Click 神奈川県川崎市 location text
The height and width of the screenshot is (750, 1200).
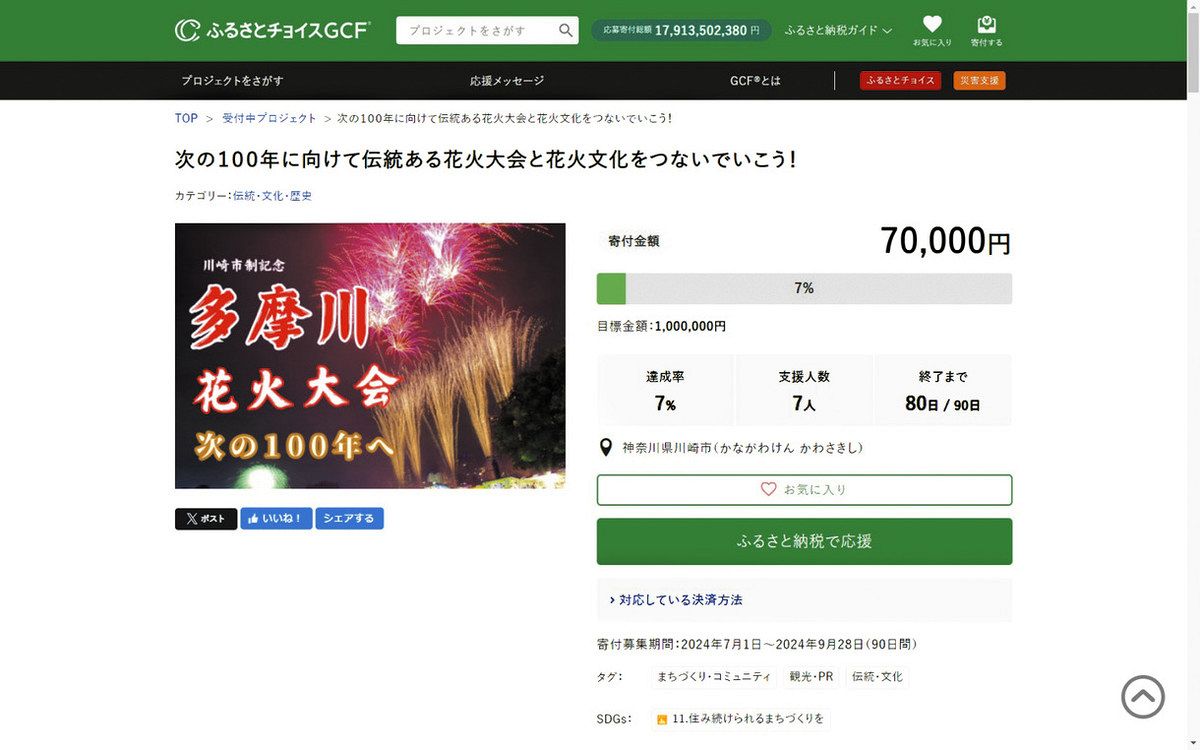pos(742,448)
